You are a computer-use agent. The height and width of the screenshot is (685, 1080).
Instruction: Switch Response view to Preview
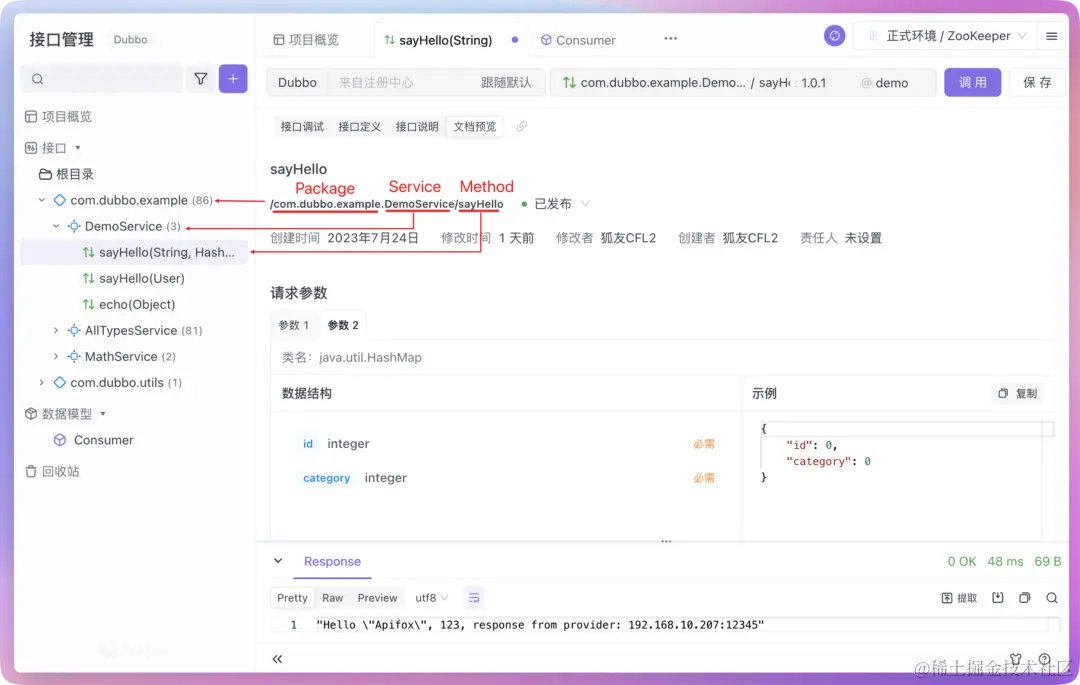coord(377,597)
